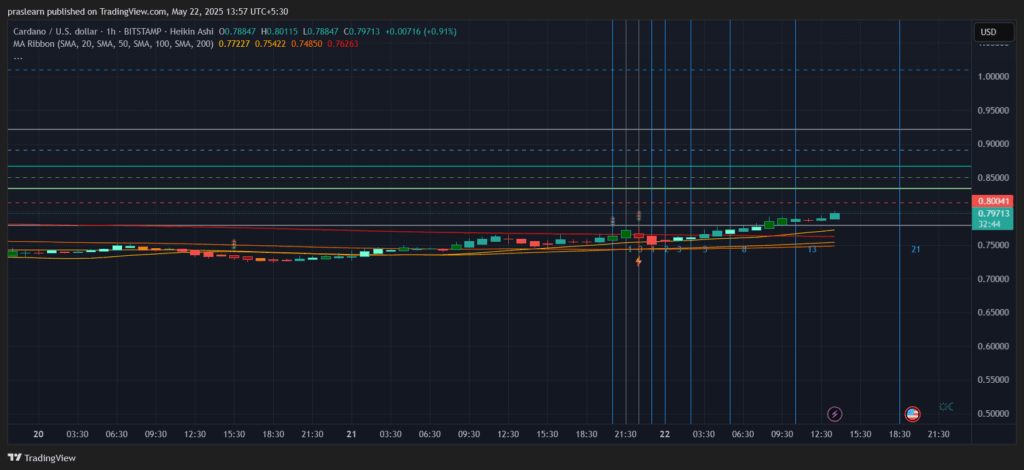The height and width of the screenshot is (470, 1024).
Task: Select the MA Ribbon indicator legend
Action: point(113,44)
